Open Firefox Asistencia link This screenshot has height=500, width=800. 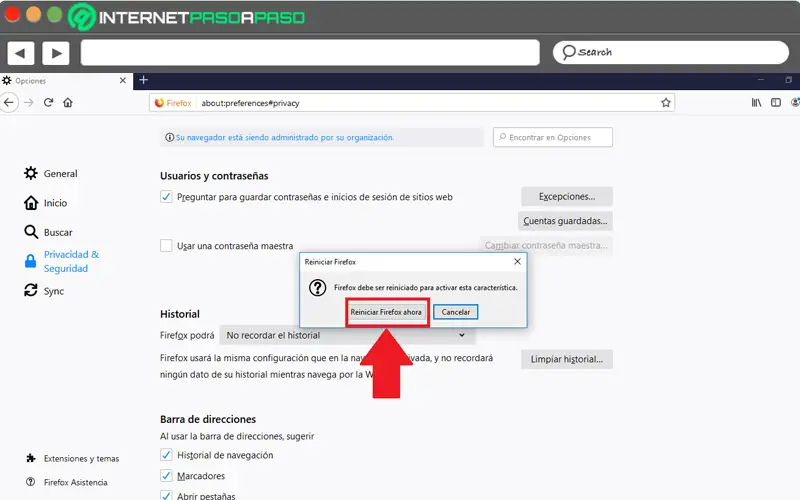[76, 482]
